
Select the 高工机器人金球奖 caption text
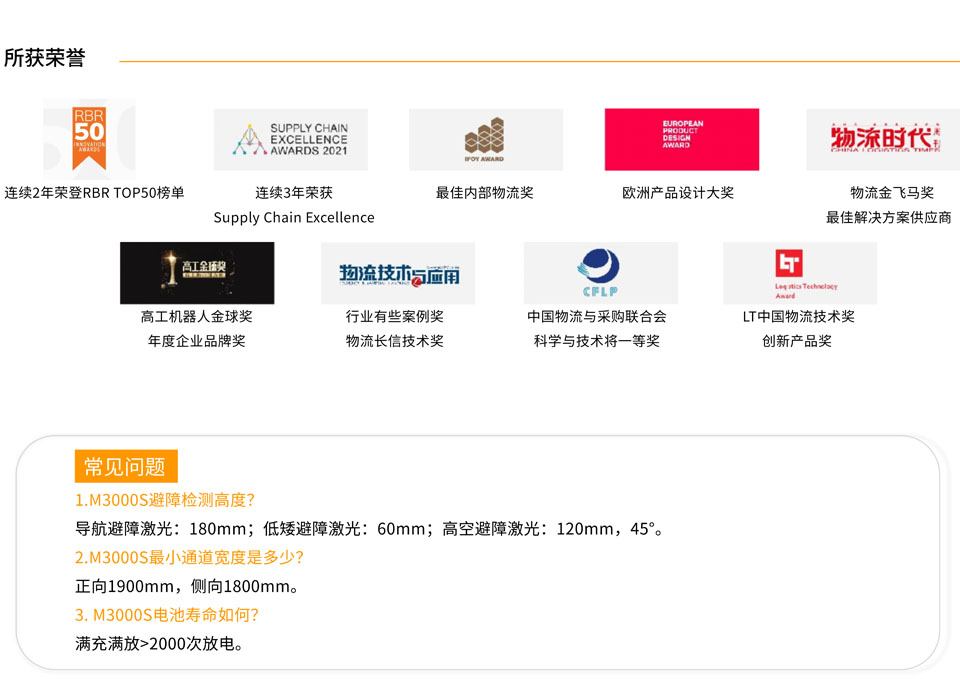(197, 317)
